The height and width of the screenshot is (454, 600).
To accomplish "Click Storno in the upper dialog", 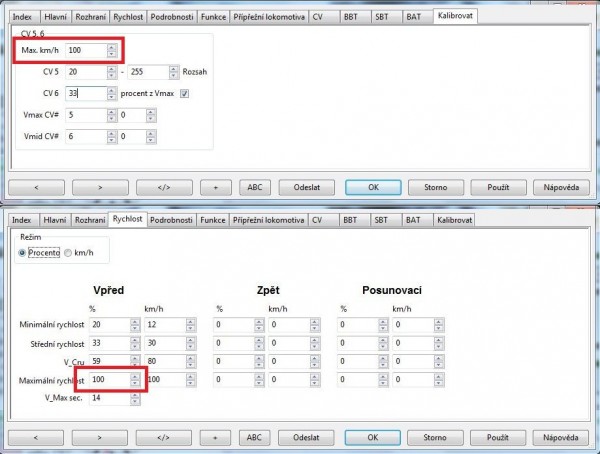I will click(x=435, y=187).
